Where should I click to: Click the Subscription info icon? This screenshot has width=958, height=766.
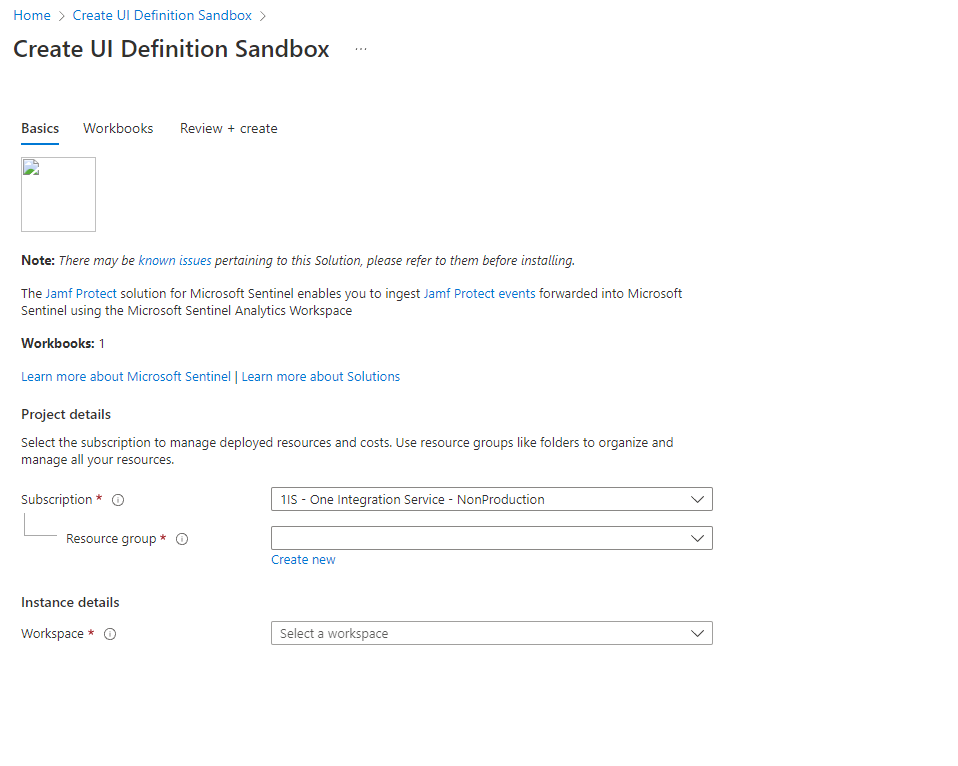118,500
